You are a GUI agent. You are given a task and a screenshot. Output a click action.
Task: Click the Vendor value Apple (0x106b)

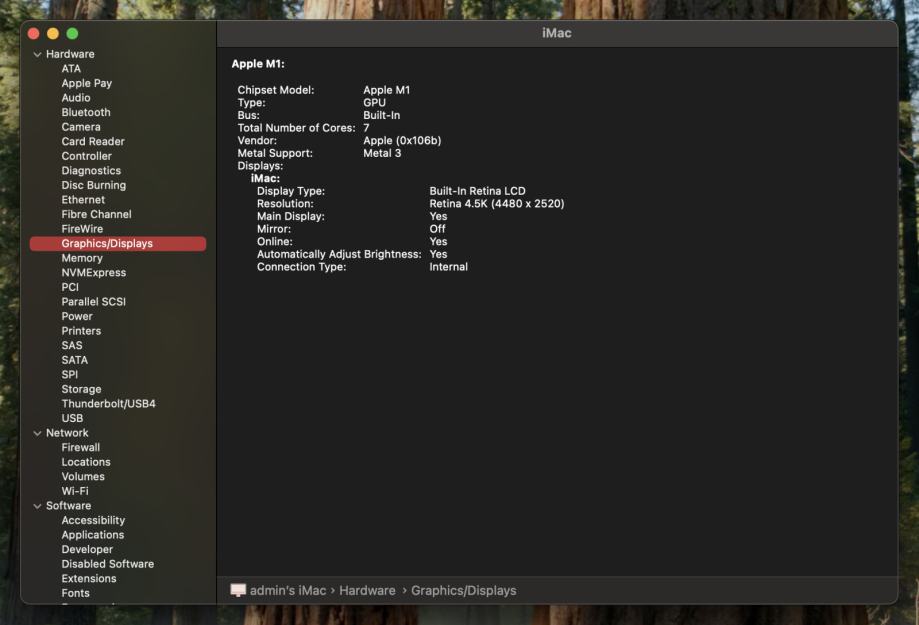click(x=401, y=141)
